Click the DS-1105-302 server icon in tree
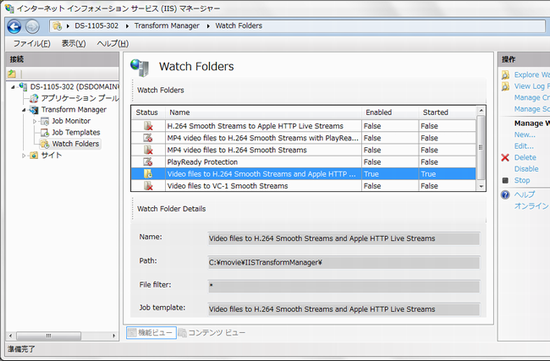 (23, 86)
